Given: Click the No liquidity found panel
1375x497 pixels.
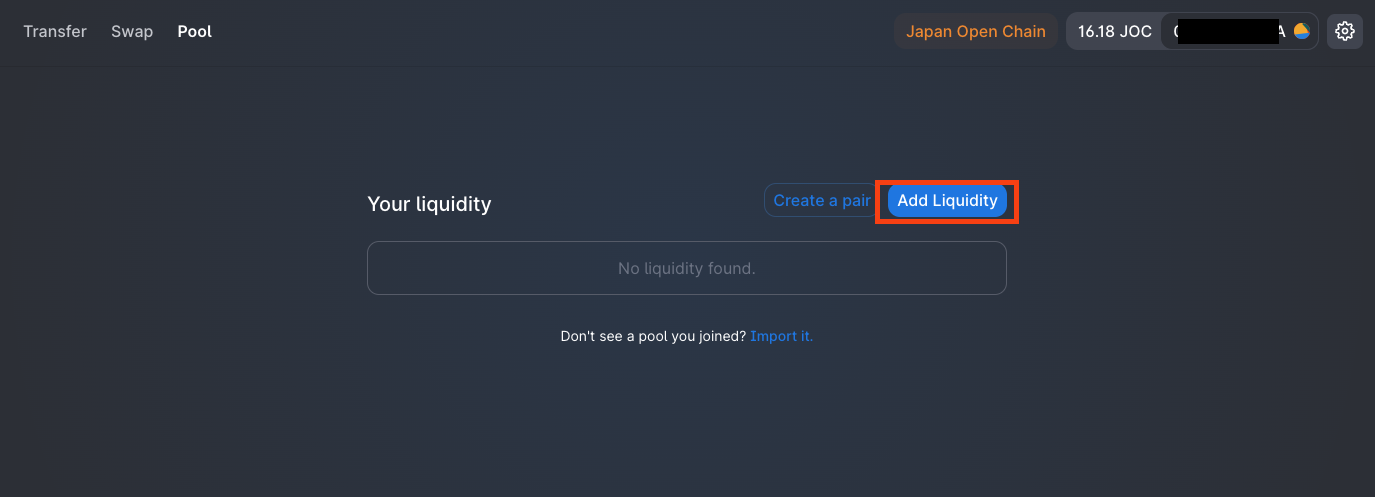Looking at the screenshot, I should [687, 268].
